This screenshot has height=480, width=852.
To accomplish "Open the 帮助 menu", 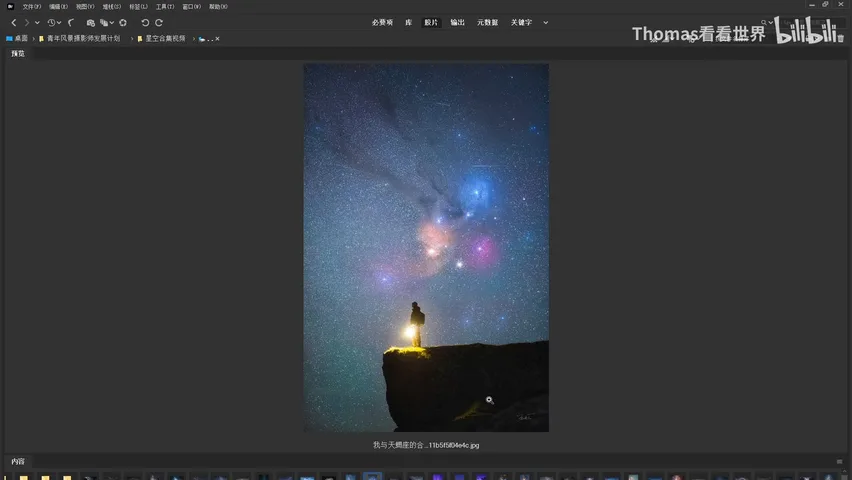I will pos(218,7).
